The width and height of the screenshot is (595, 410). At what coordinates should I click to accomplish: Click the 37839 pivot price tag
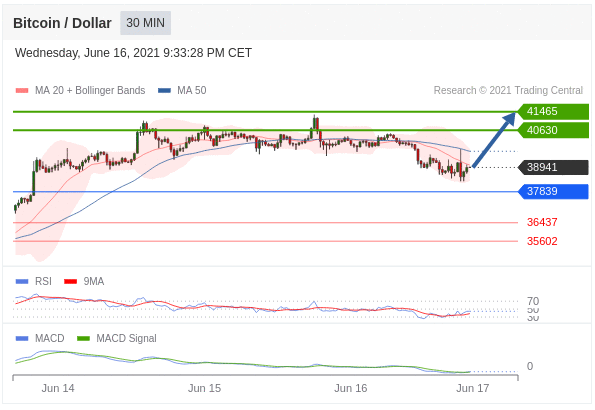(553, 191)
